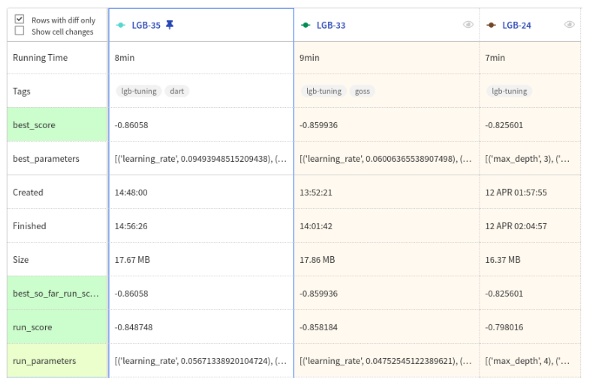Viewport: 604px width, 390px height.
Task: Click the brown marker icon beside LGB-24
Action: pyautogui.click(x=491, y=25)
